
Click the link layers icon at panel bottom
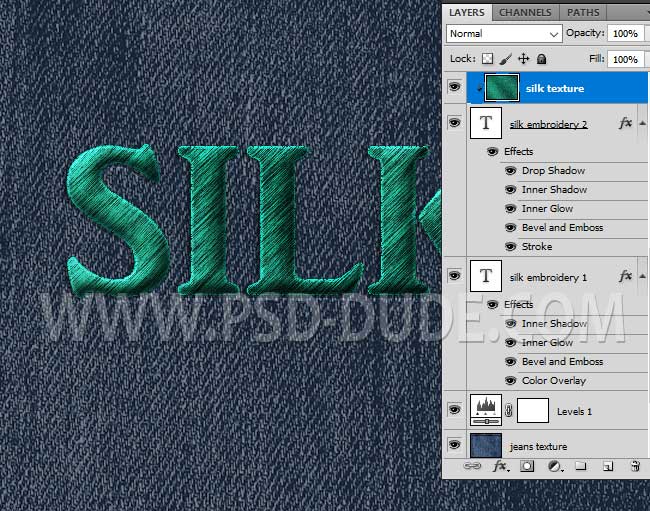click(472, 466)
